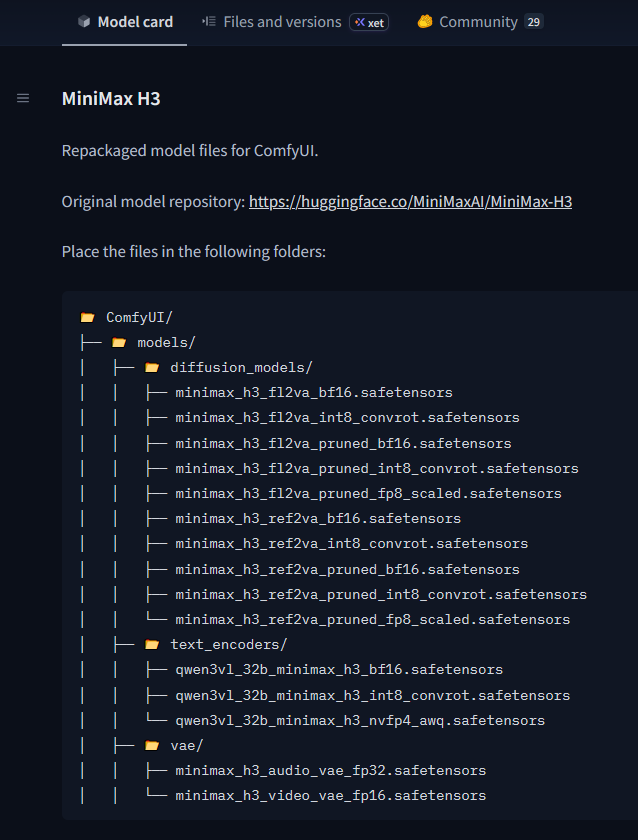Click the 'diffusion_models/' folder text
Viewport: 638px width, 840px height.
pos(242,368)
